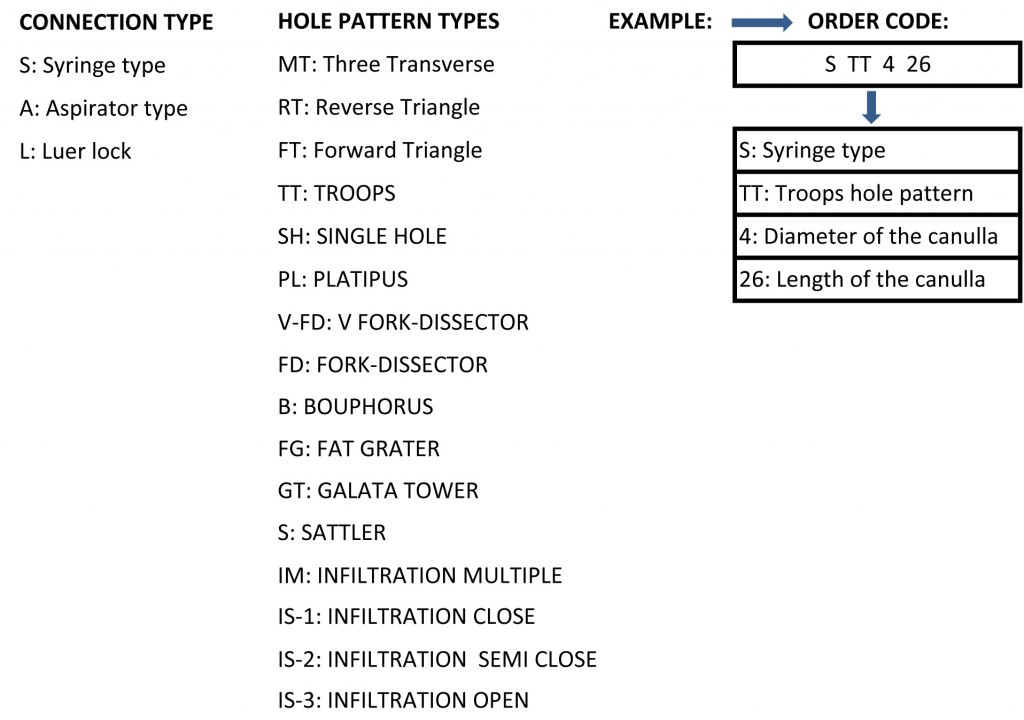Screen dimensions: 1024x720
Task: Select RT: Reverse Triangle pattern
Action: click(379, 107)
